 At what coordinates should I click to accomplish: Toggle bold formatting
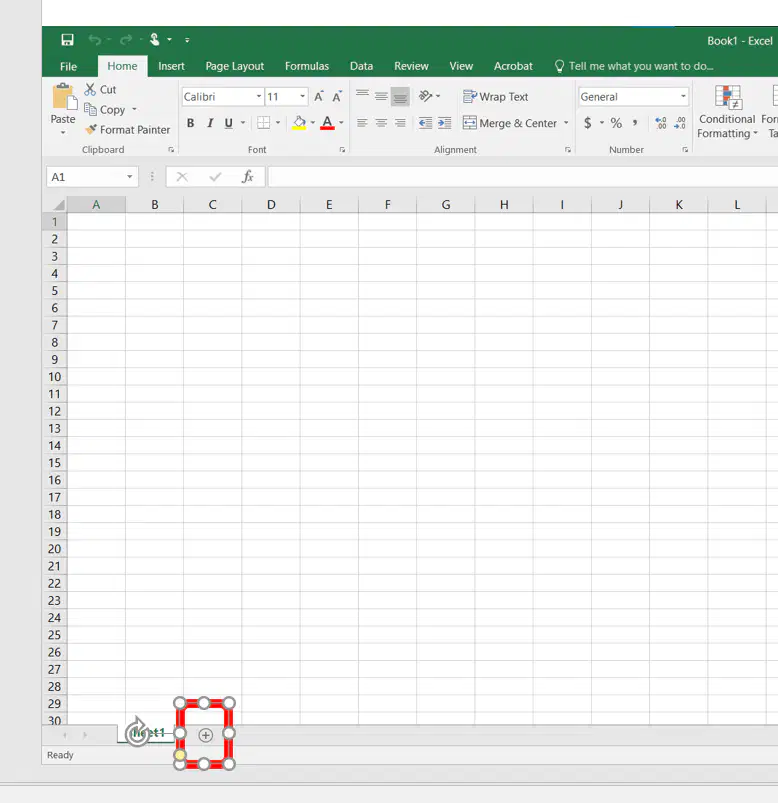coord(191,123)
